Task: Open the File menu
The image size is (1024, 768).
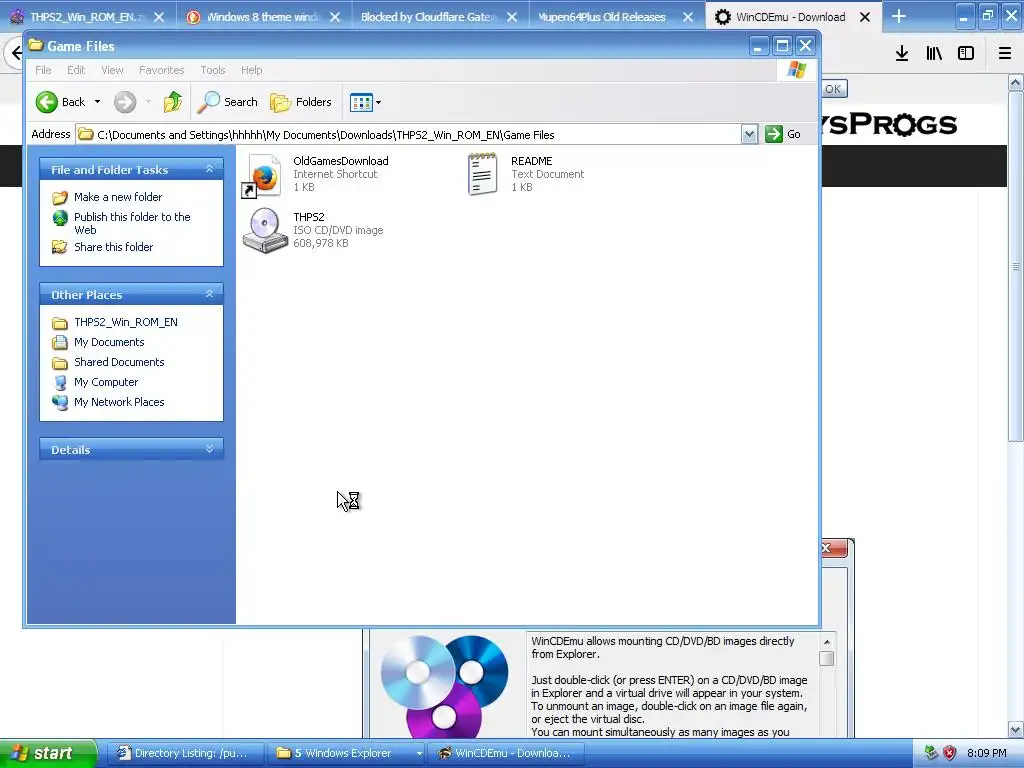Action: 43,70
